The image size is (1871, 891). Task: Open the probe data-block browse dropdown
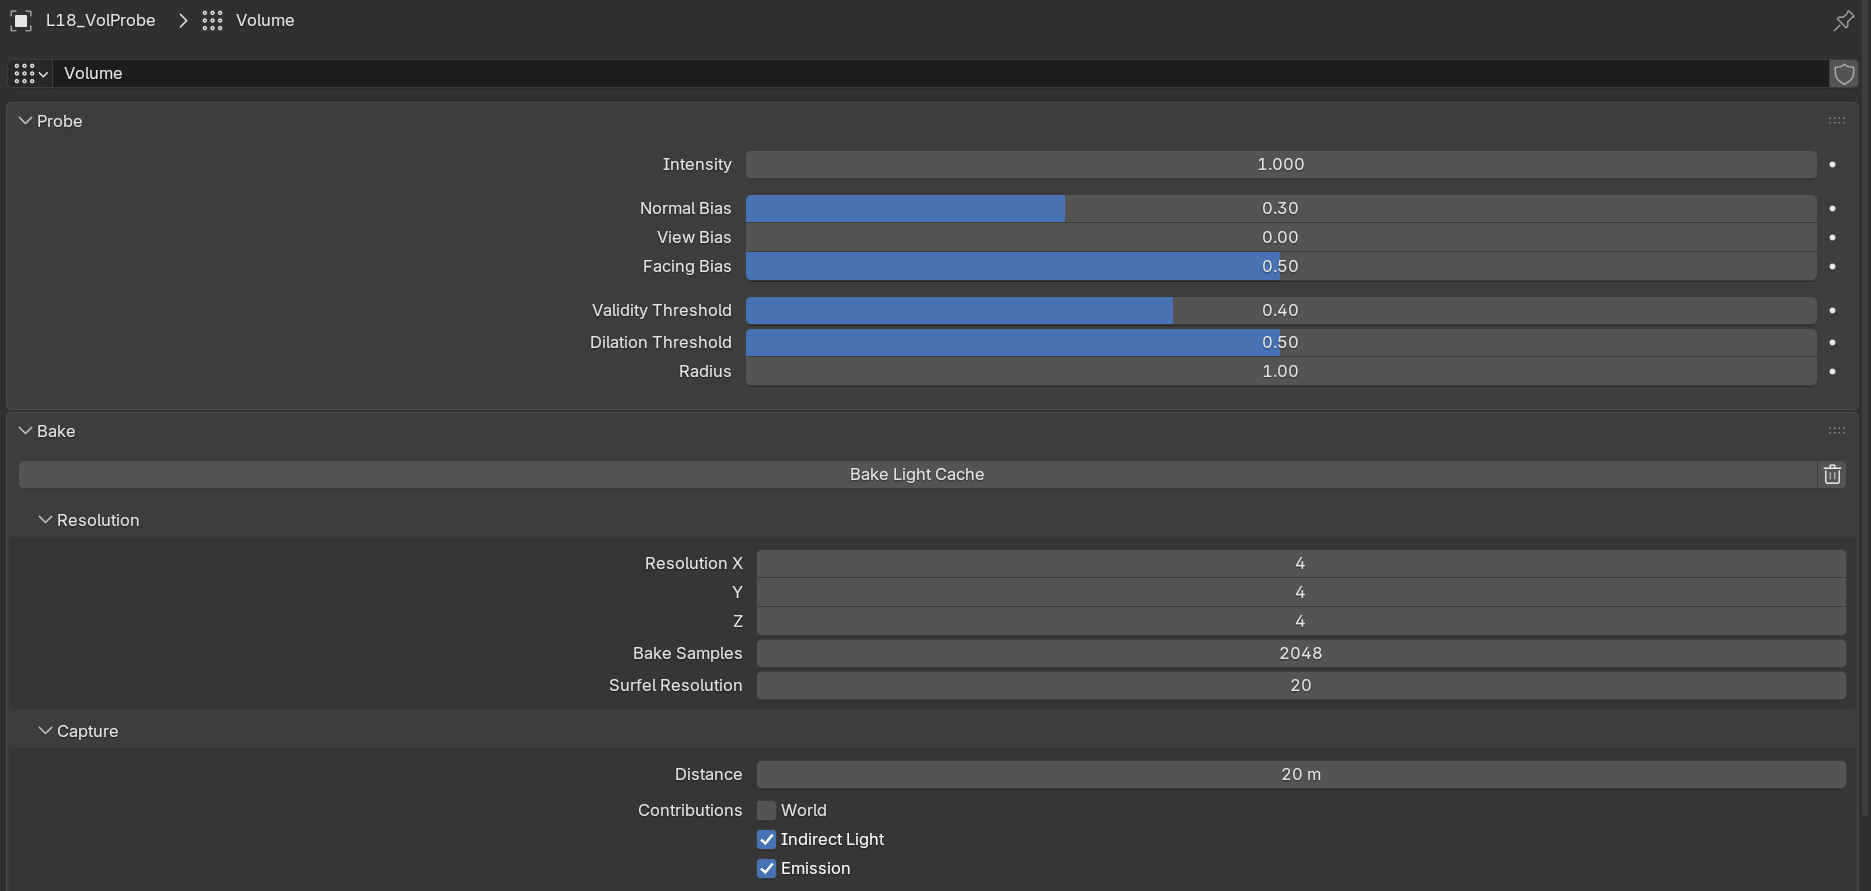coord(31,73)
